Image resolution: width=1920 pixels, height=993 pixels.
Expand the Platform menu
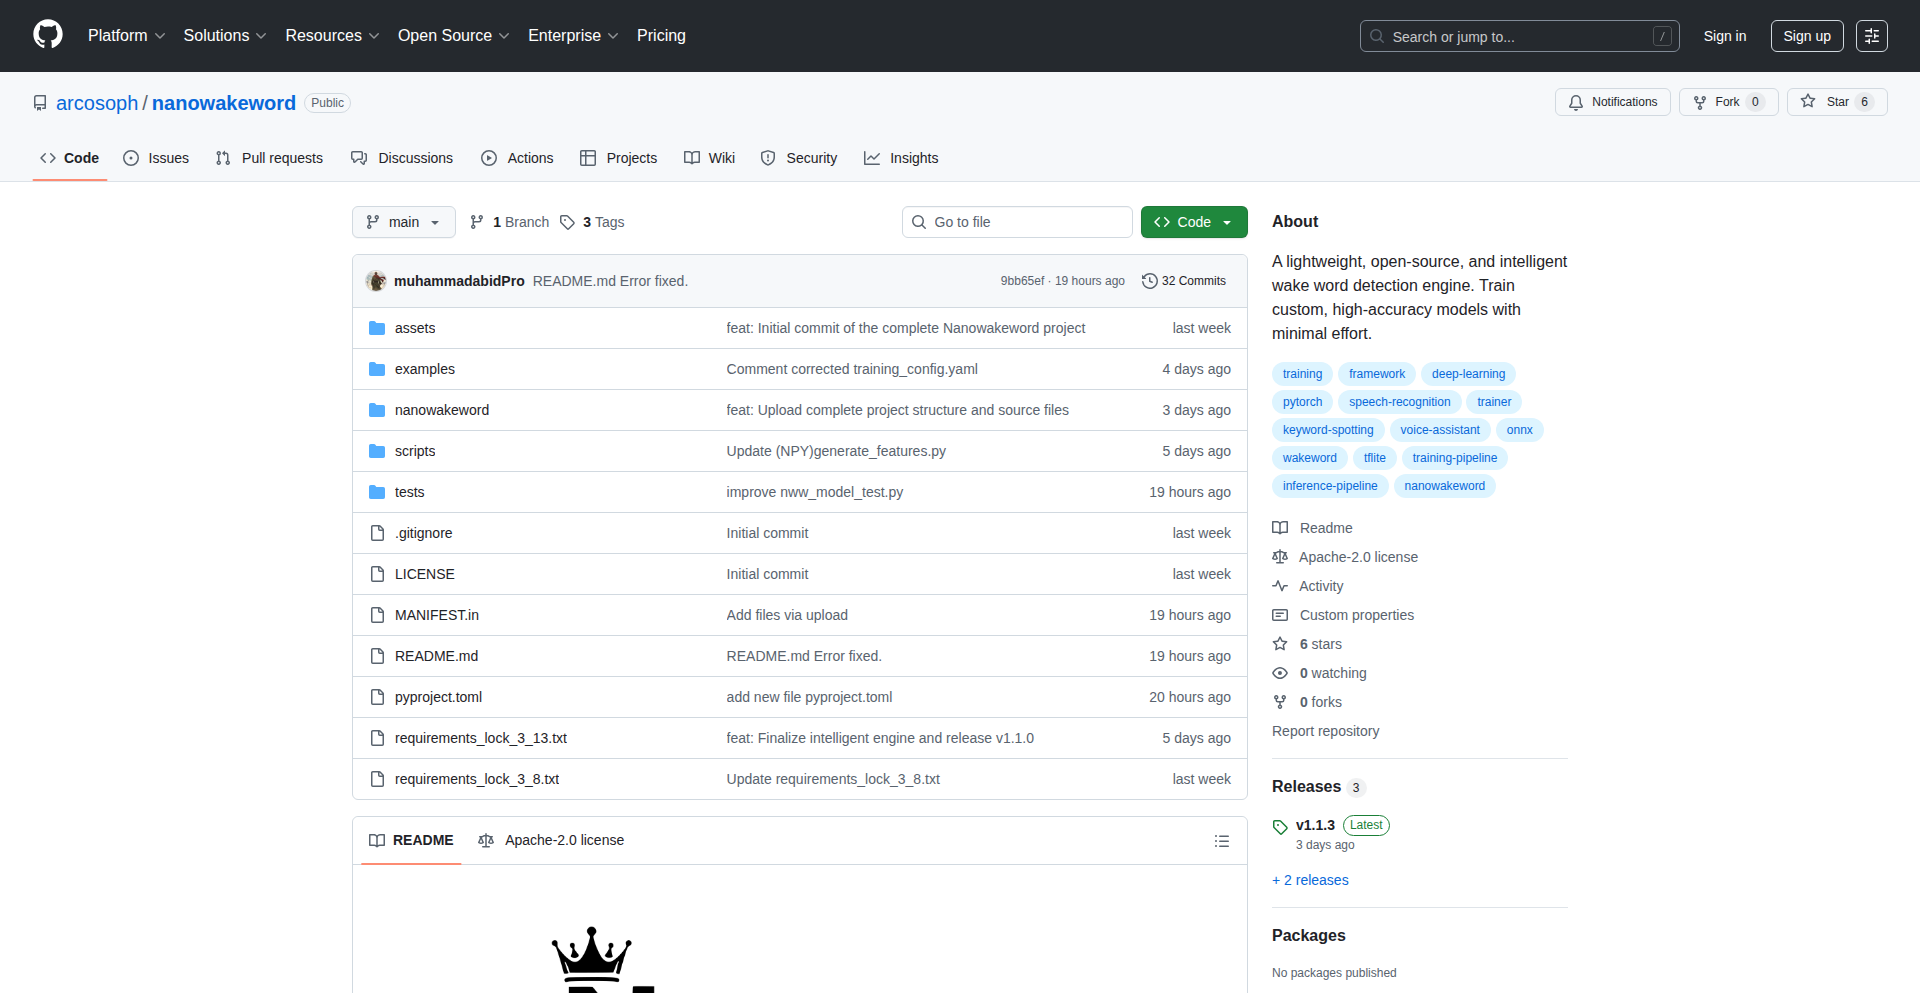point(126,35)
